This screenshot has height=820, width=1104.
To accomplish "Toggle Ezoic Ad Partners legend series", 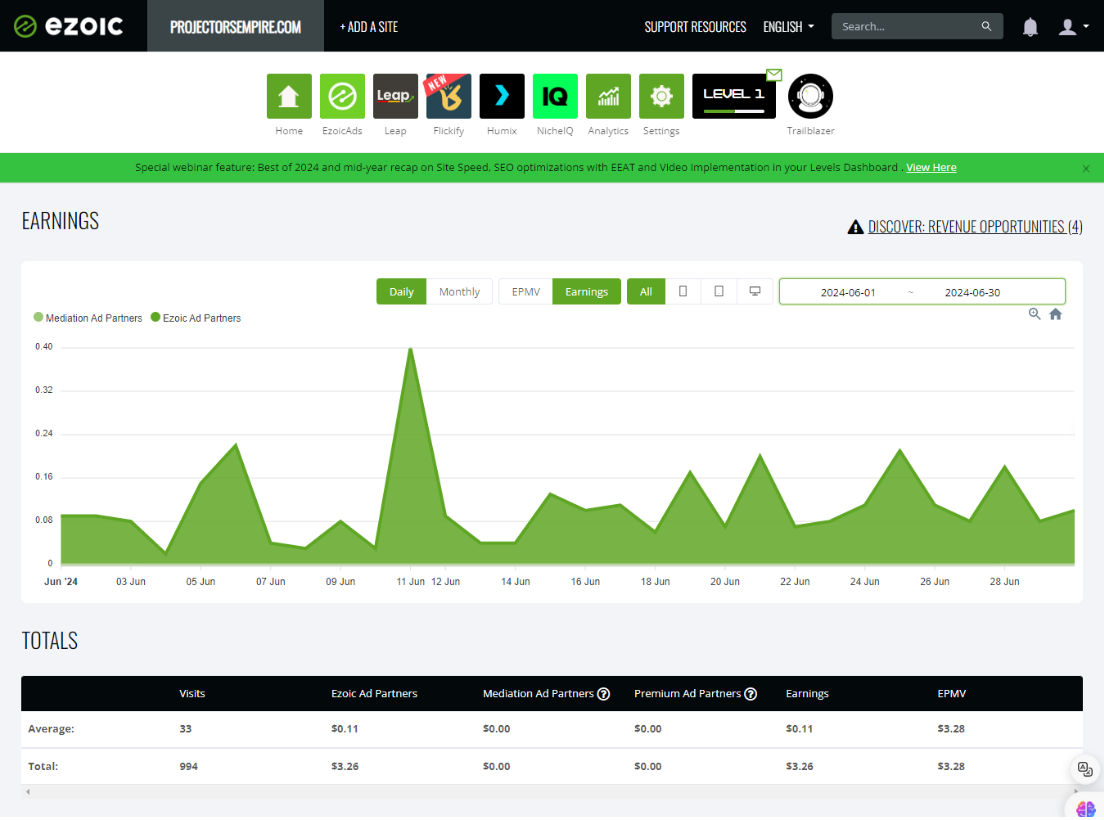I will [x=196, y=318].
